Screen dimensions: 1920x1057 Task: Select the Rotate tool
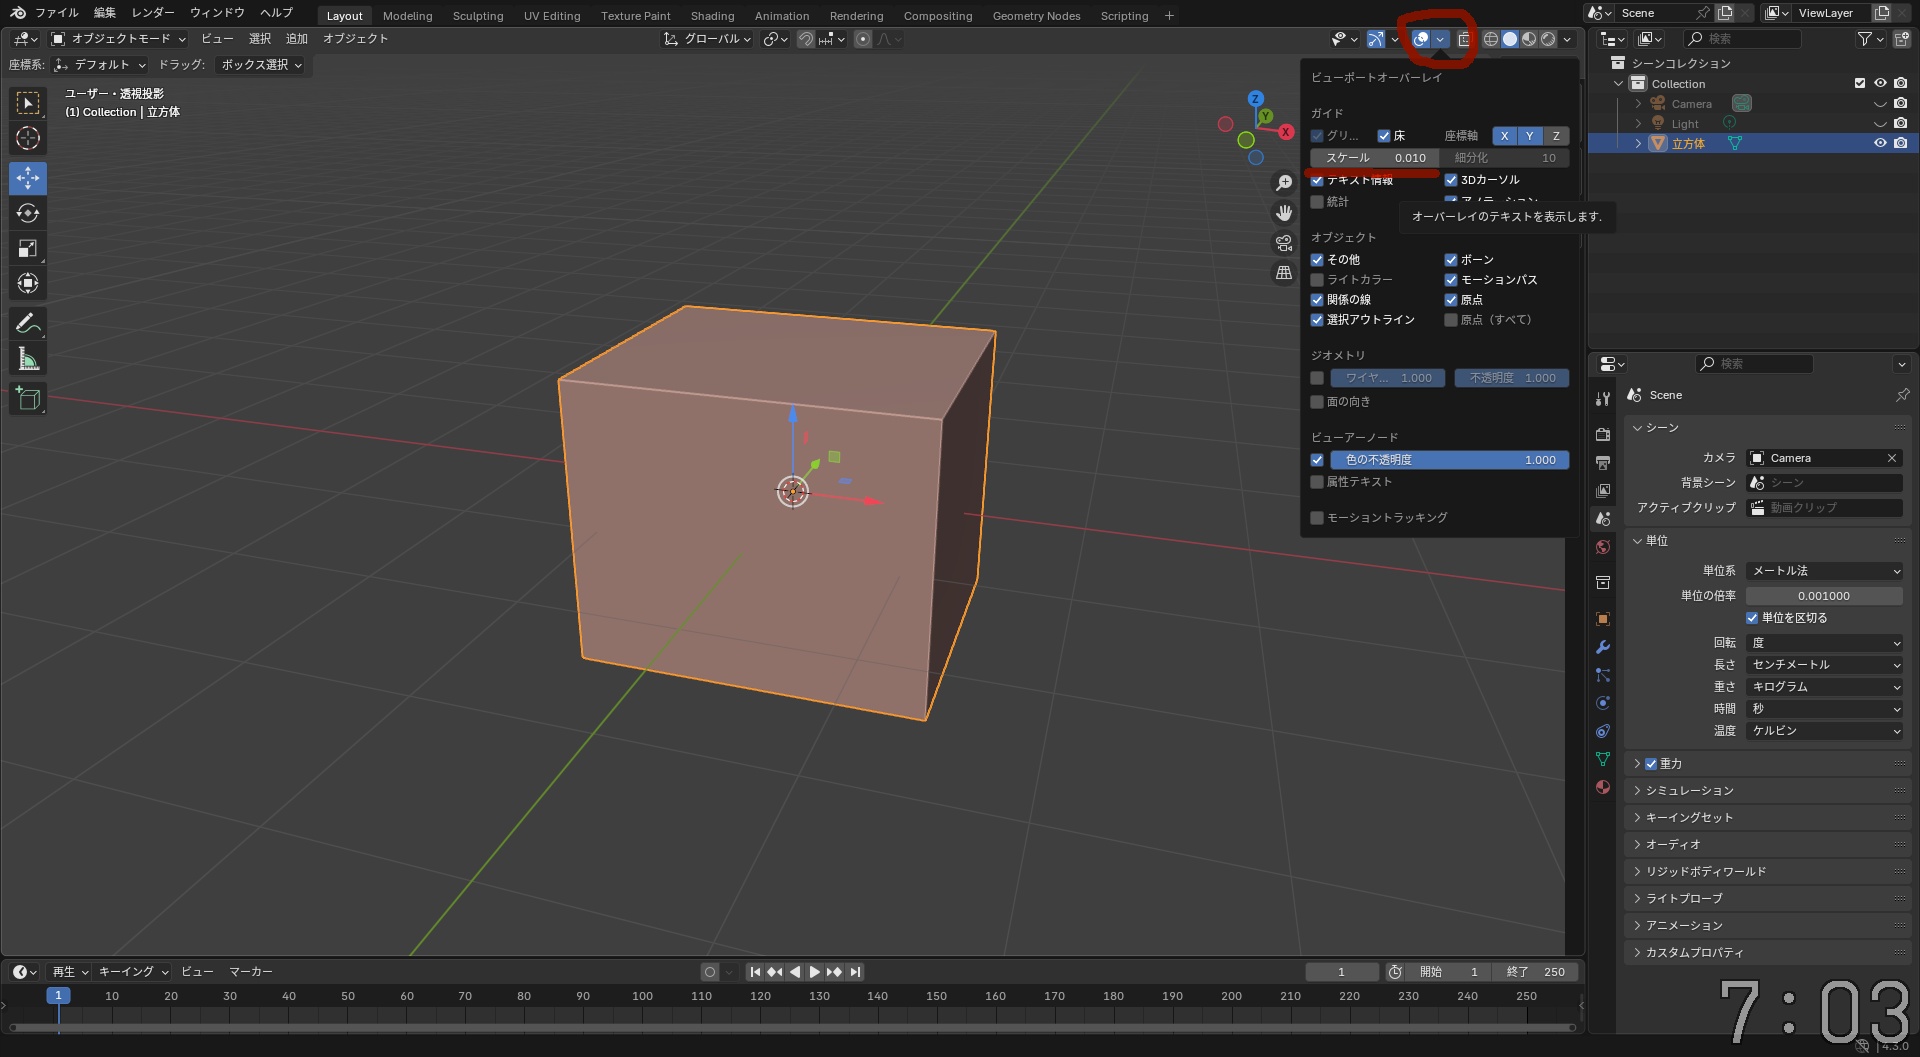(x=28, y=213)
